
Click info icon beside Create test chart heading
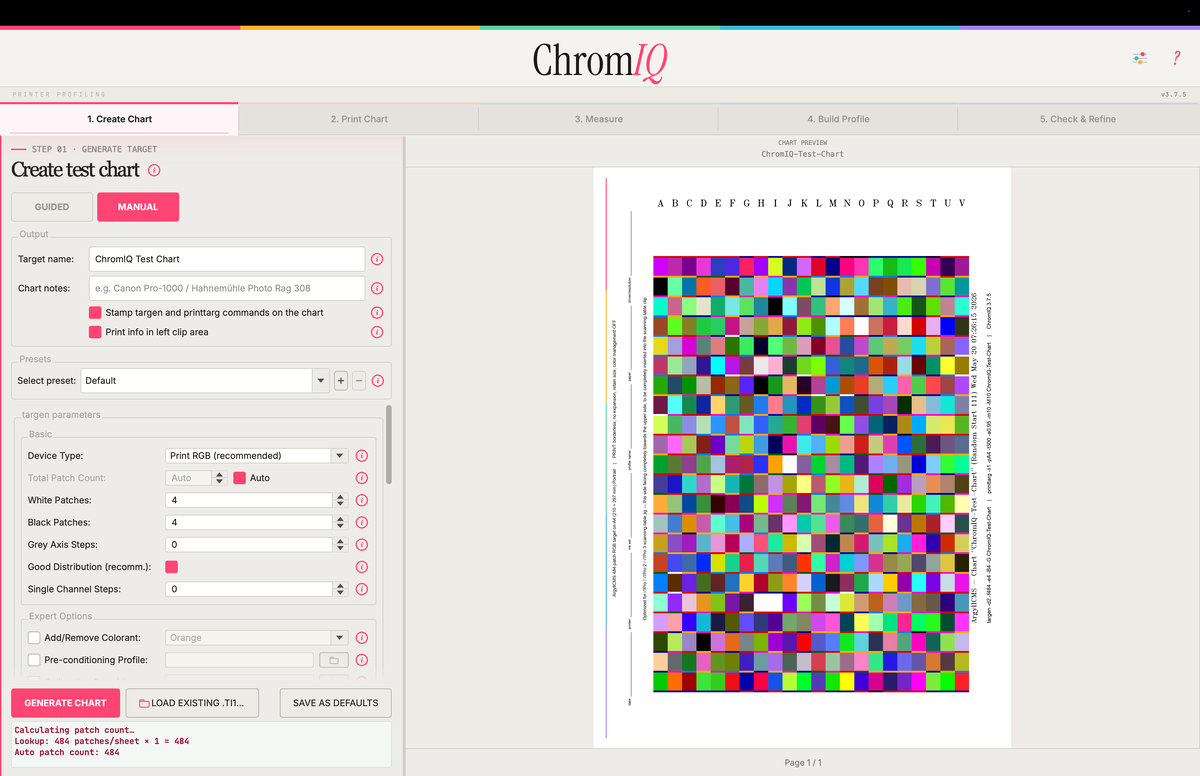point(155,170)
